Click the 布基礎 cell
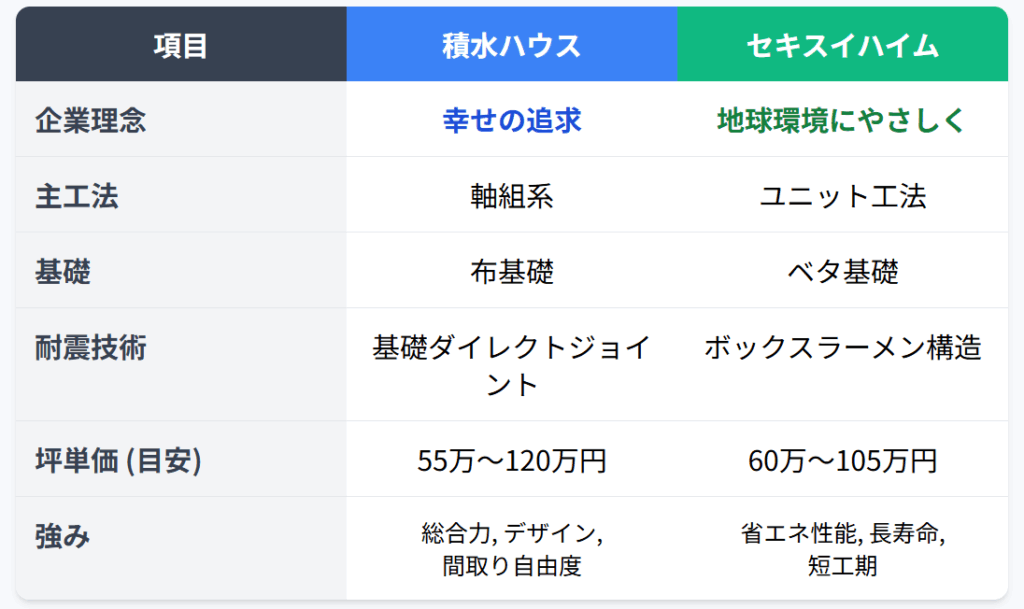Image resolution: width=1024 pixels, height=609 pixels. click(x=511, y=271)
